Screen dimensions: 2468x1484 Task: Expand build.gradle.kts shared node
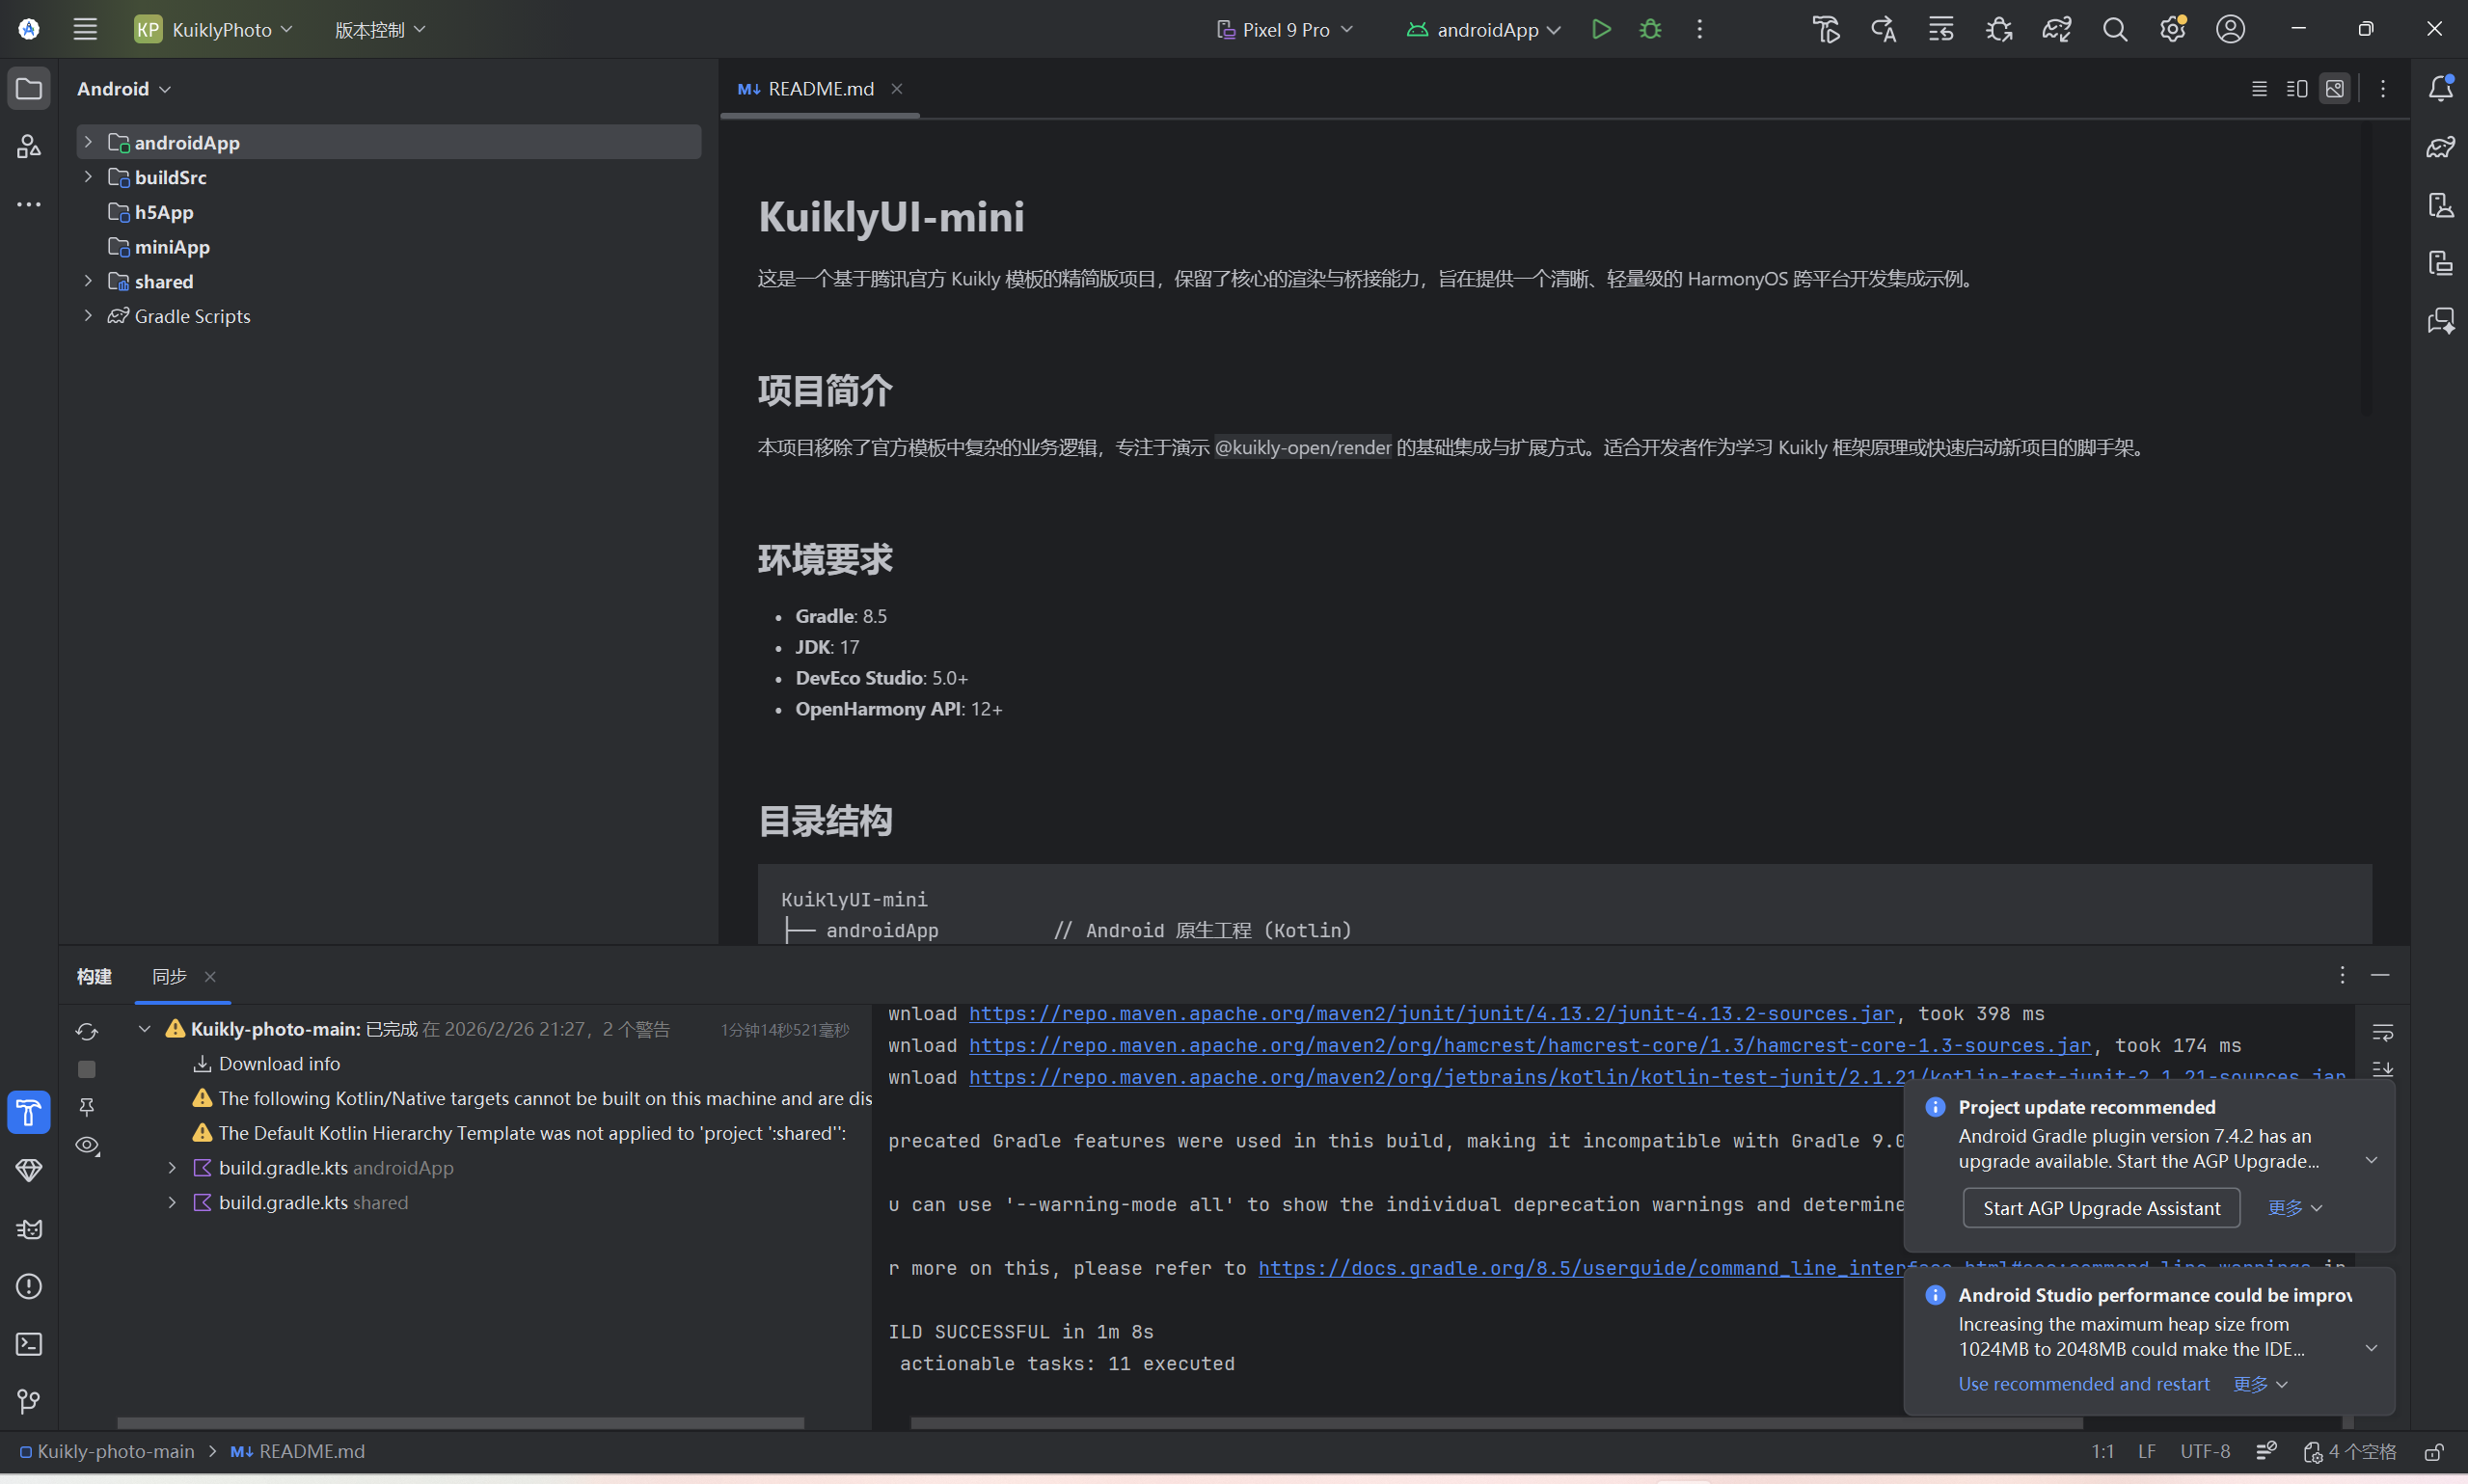(x=172, y=1202)
